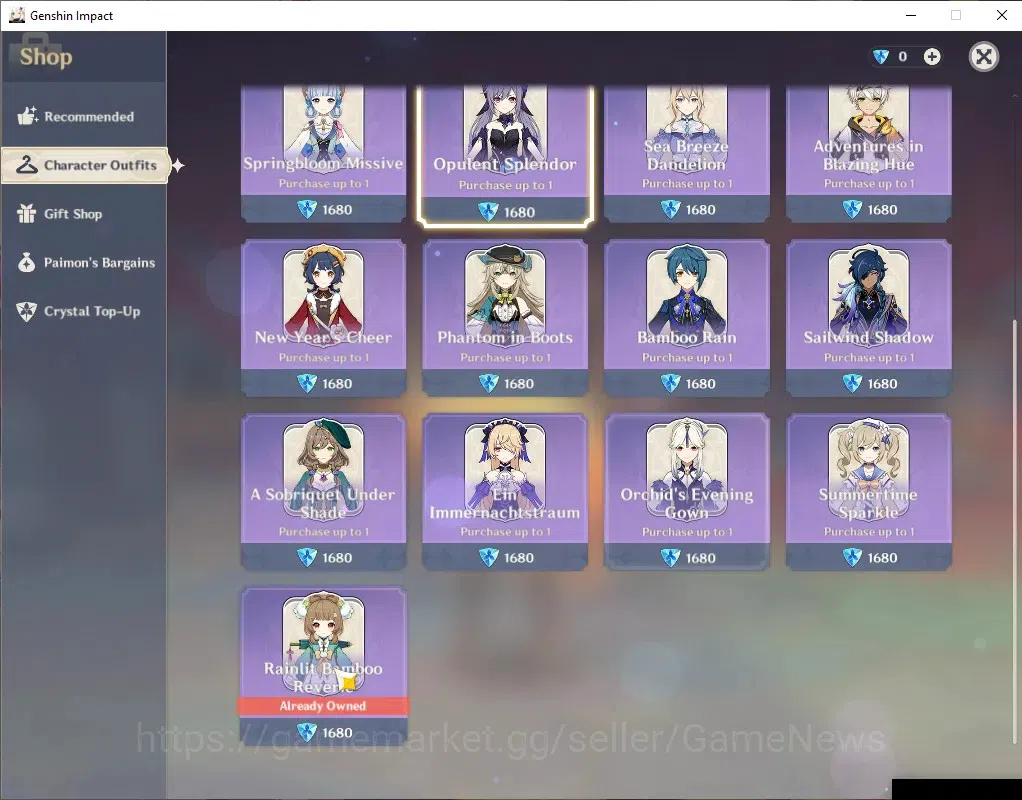Minimize the Genshin Impact window
Viewport: 1022px width, 800px height.
911,15
